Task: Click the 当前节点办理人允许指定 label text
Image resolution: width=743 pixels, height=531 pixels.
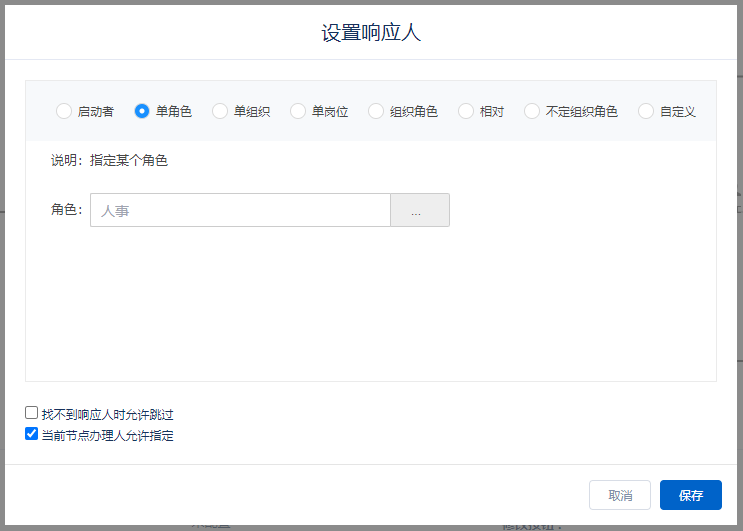Action: click(107, 435)
